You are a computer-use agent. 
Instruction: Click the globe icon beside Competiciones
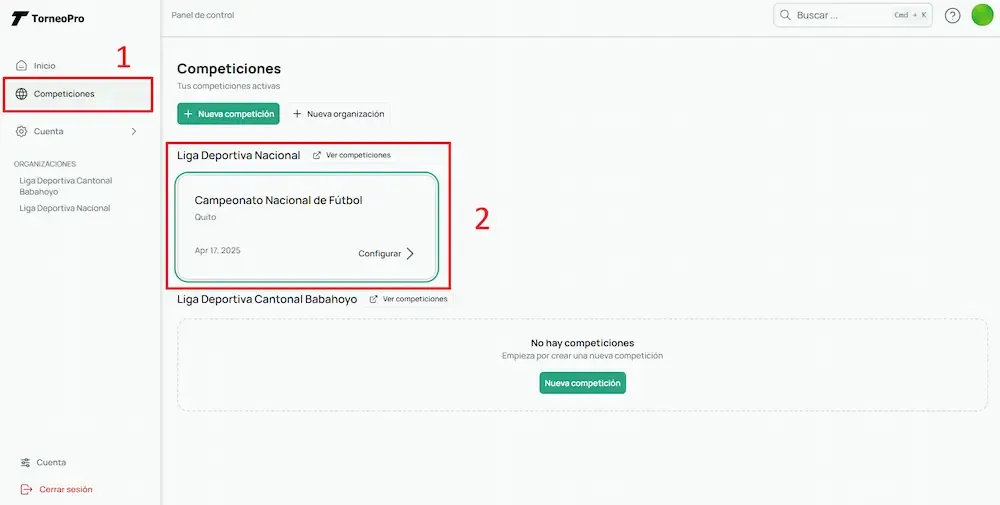22,94
